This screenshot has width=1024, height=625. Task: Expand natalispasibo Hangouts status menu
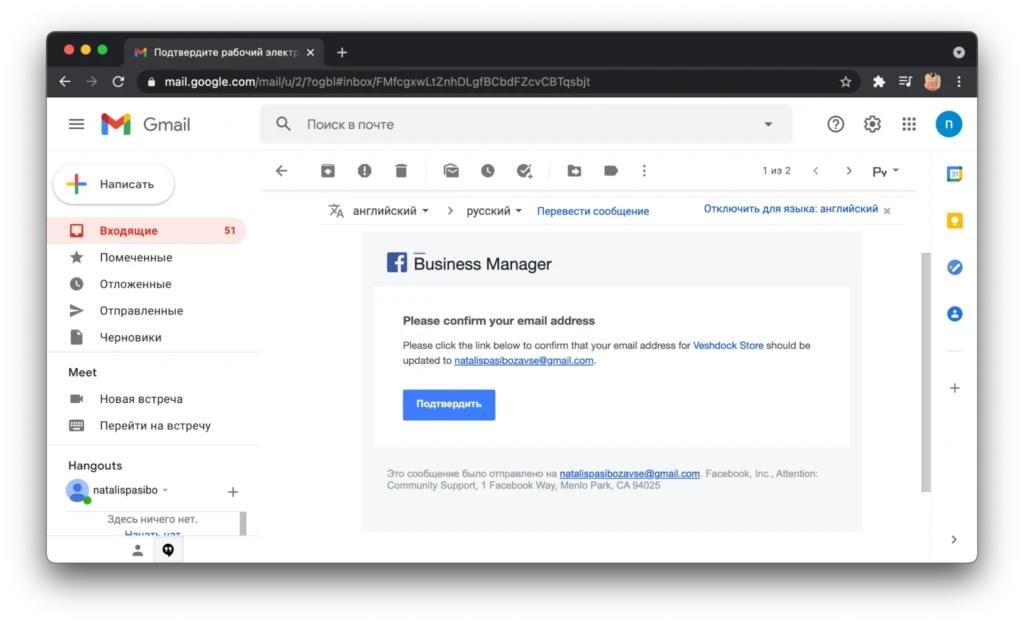point(165,490)
